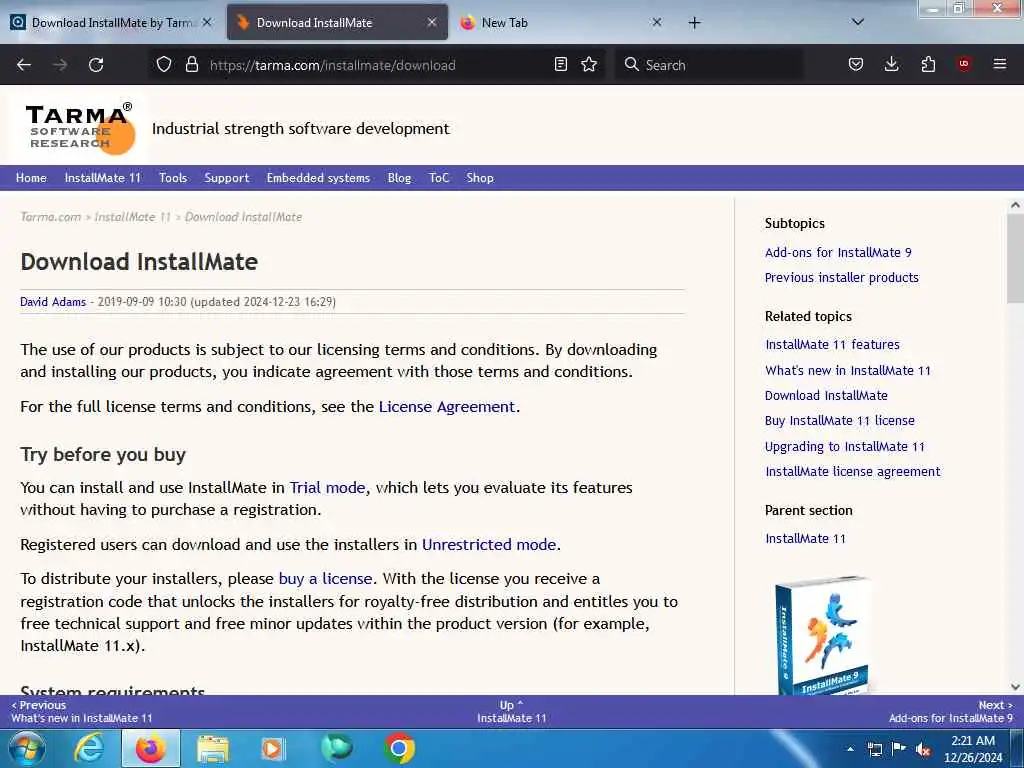Open File Explorer folder taskbar icon
Screen dimensions: 1024x768
[212, 748]
